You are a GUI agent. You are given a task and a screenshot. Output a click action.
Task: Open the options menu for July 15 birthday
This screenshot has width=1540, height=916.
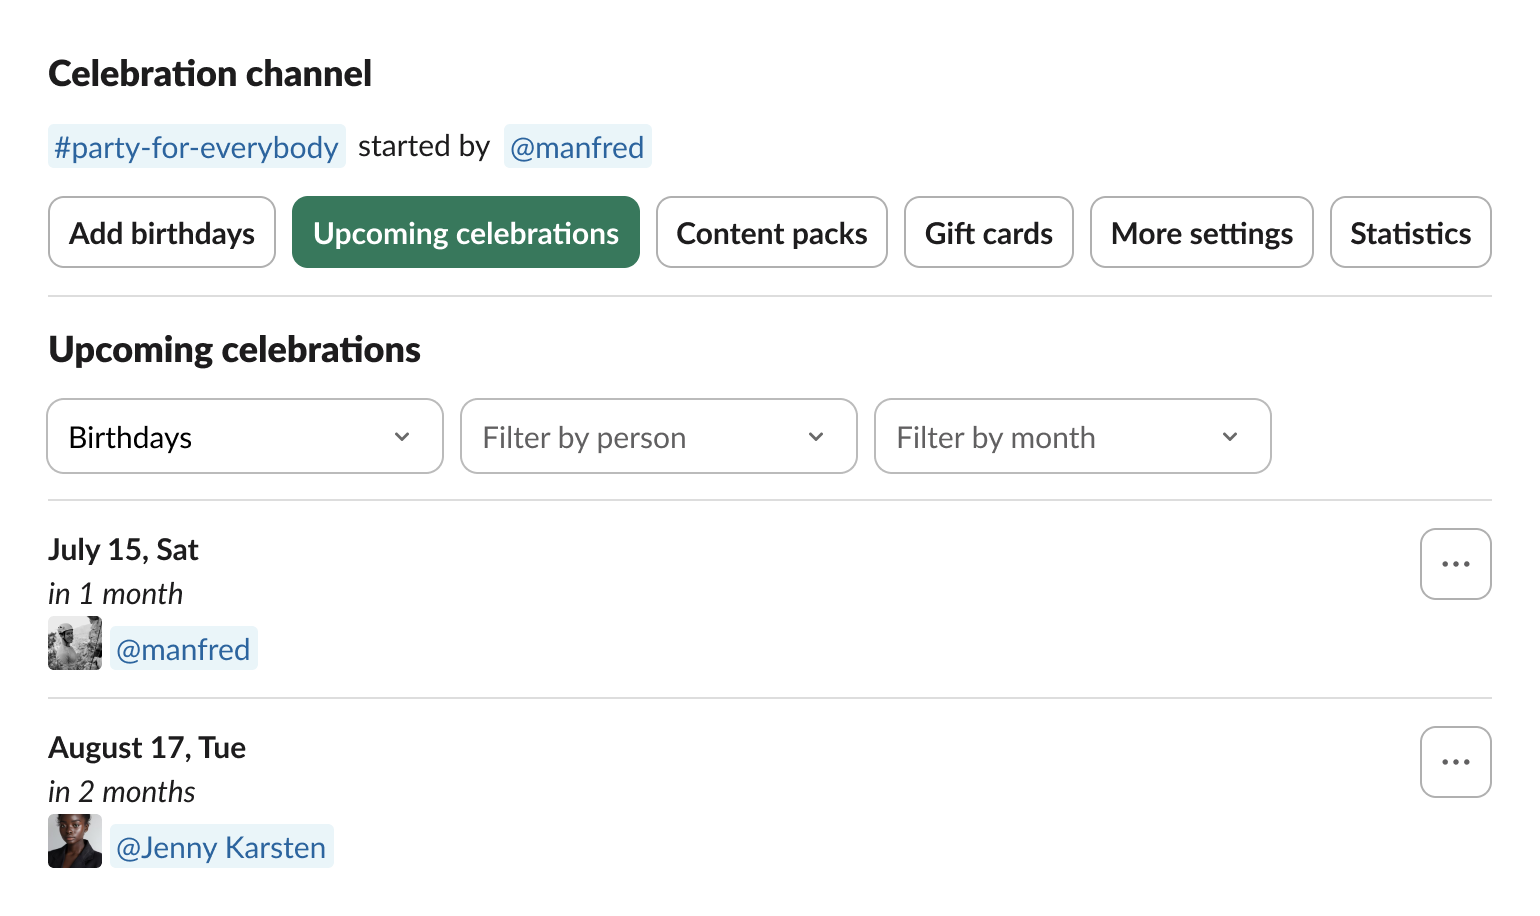(x=1455, y=563)
